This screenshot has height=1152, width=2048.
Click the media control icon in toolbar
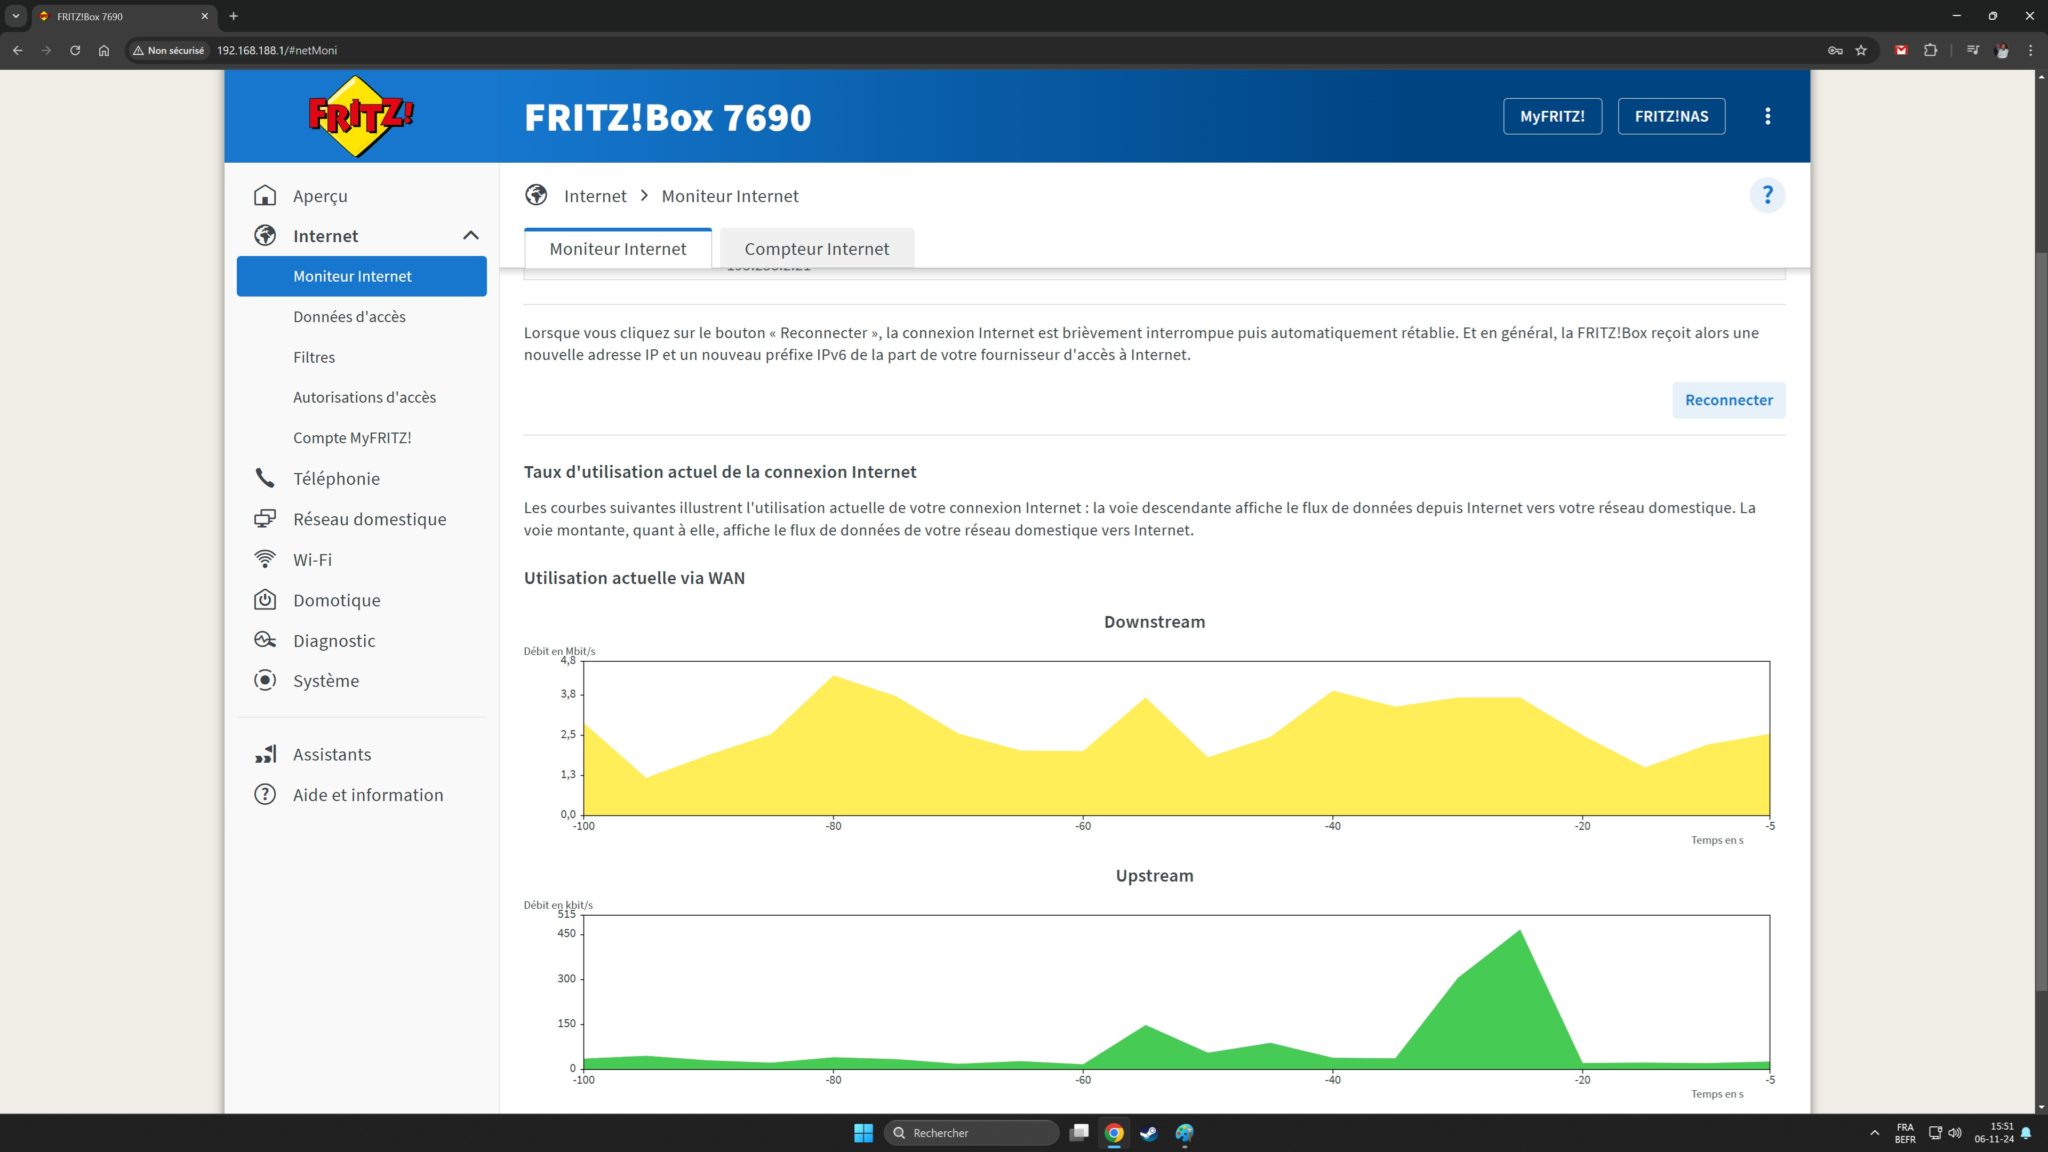point(1972,50)
